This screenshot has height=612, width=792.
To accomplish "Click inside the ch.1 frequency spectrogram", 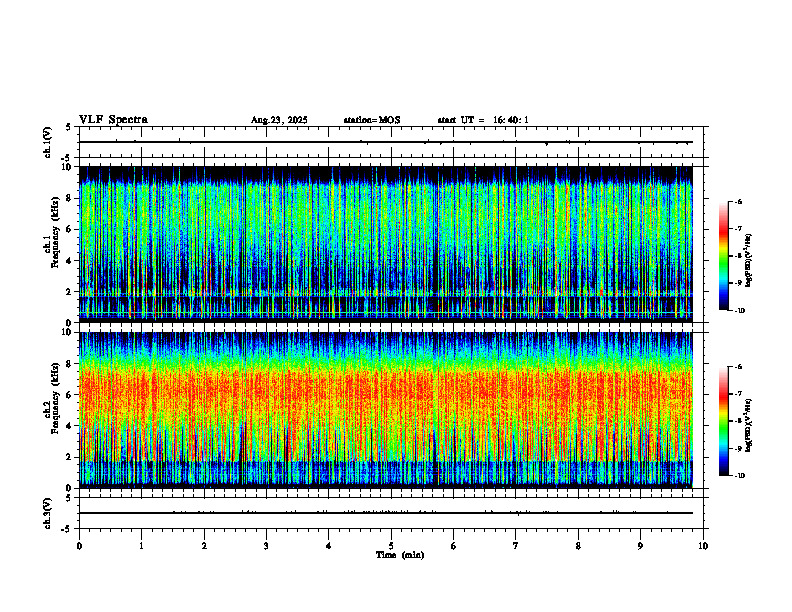I will tap(386, 244).
